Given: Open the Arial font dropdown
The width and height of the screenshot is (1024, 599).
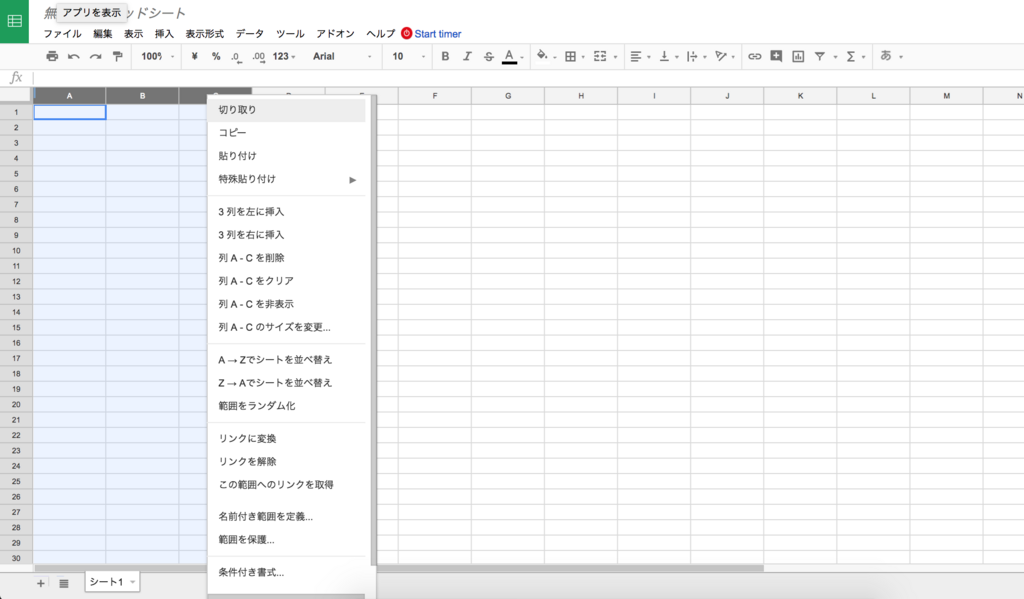Looking at the screenshot, I should (x=342, y=56).
